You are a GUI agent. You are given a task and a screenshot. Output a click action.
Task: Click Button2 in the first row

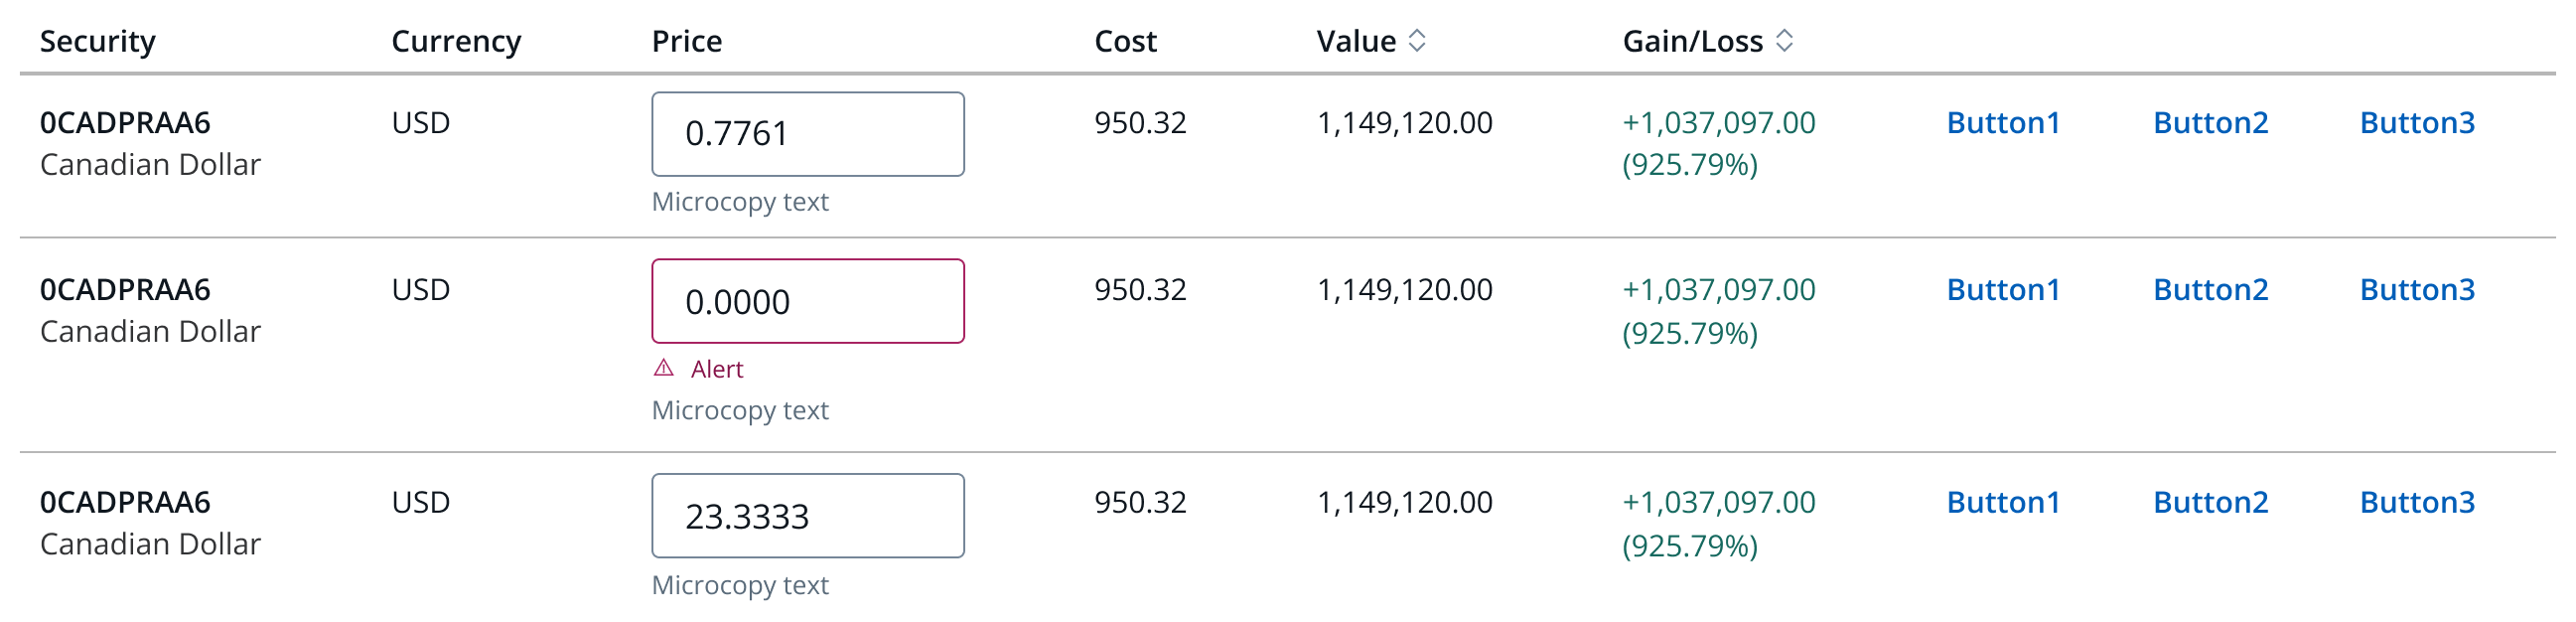2210,123
